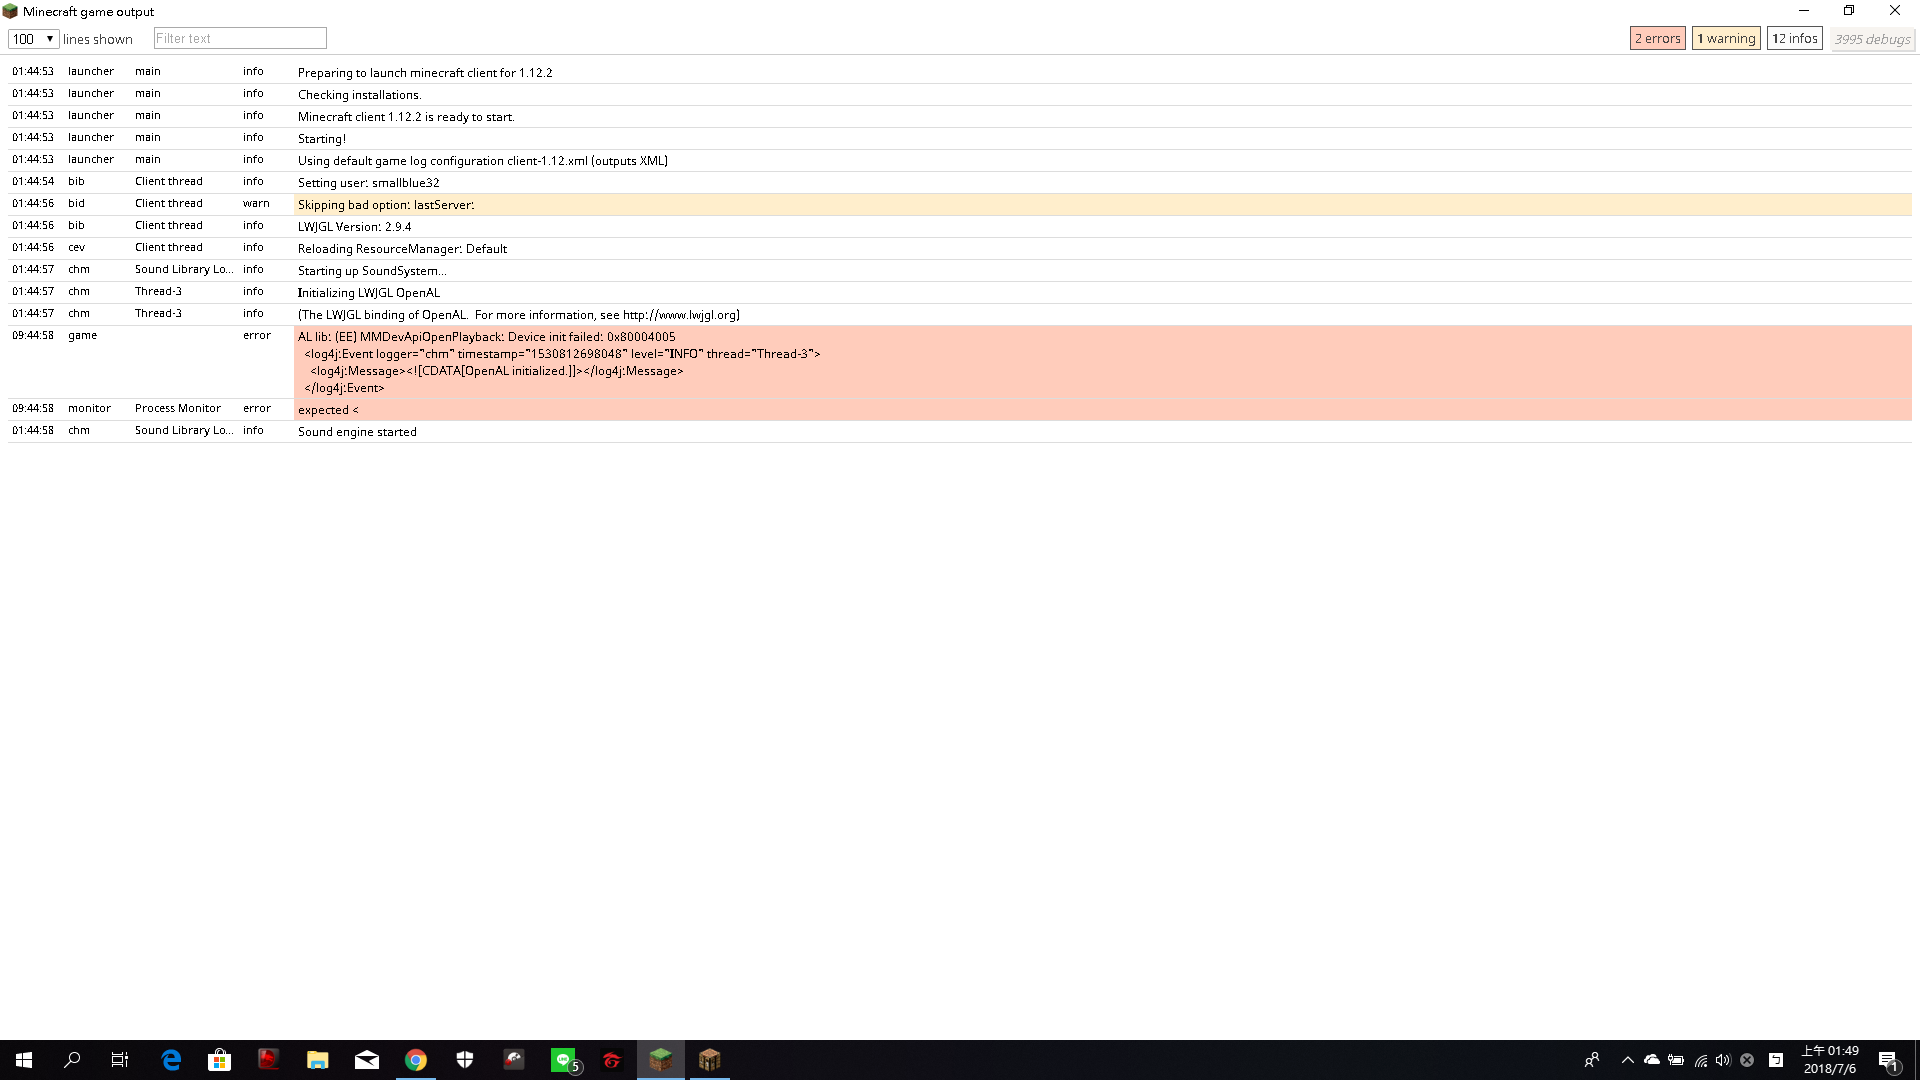Toggle the 2 errors filter
This screenshot has width=1920, height=1080.
[1657, 38]
